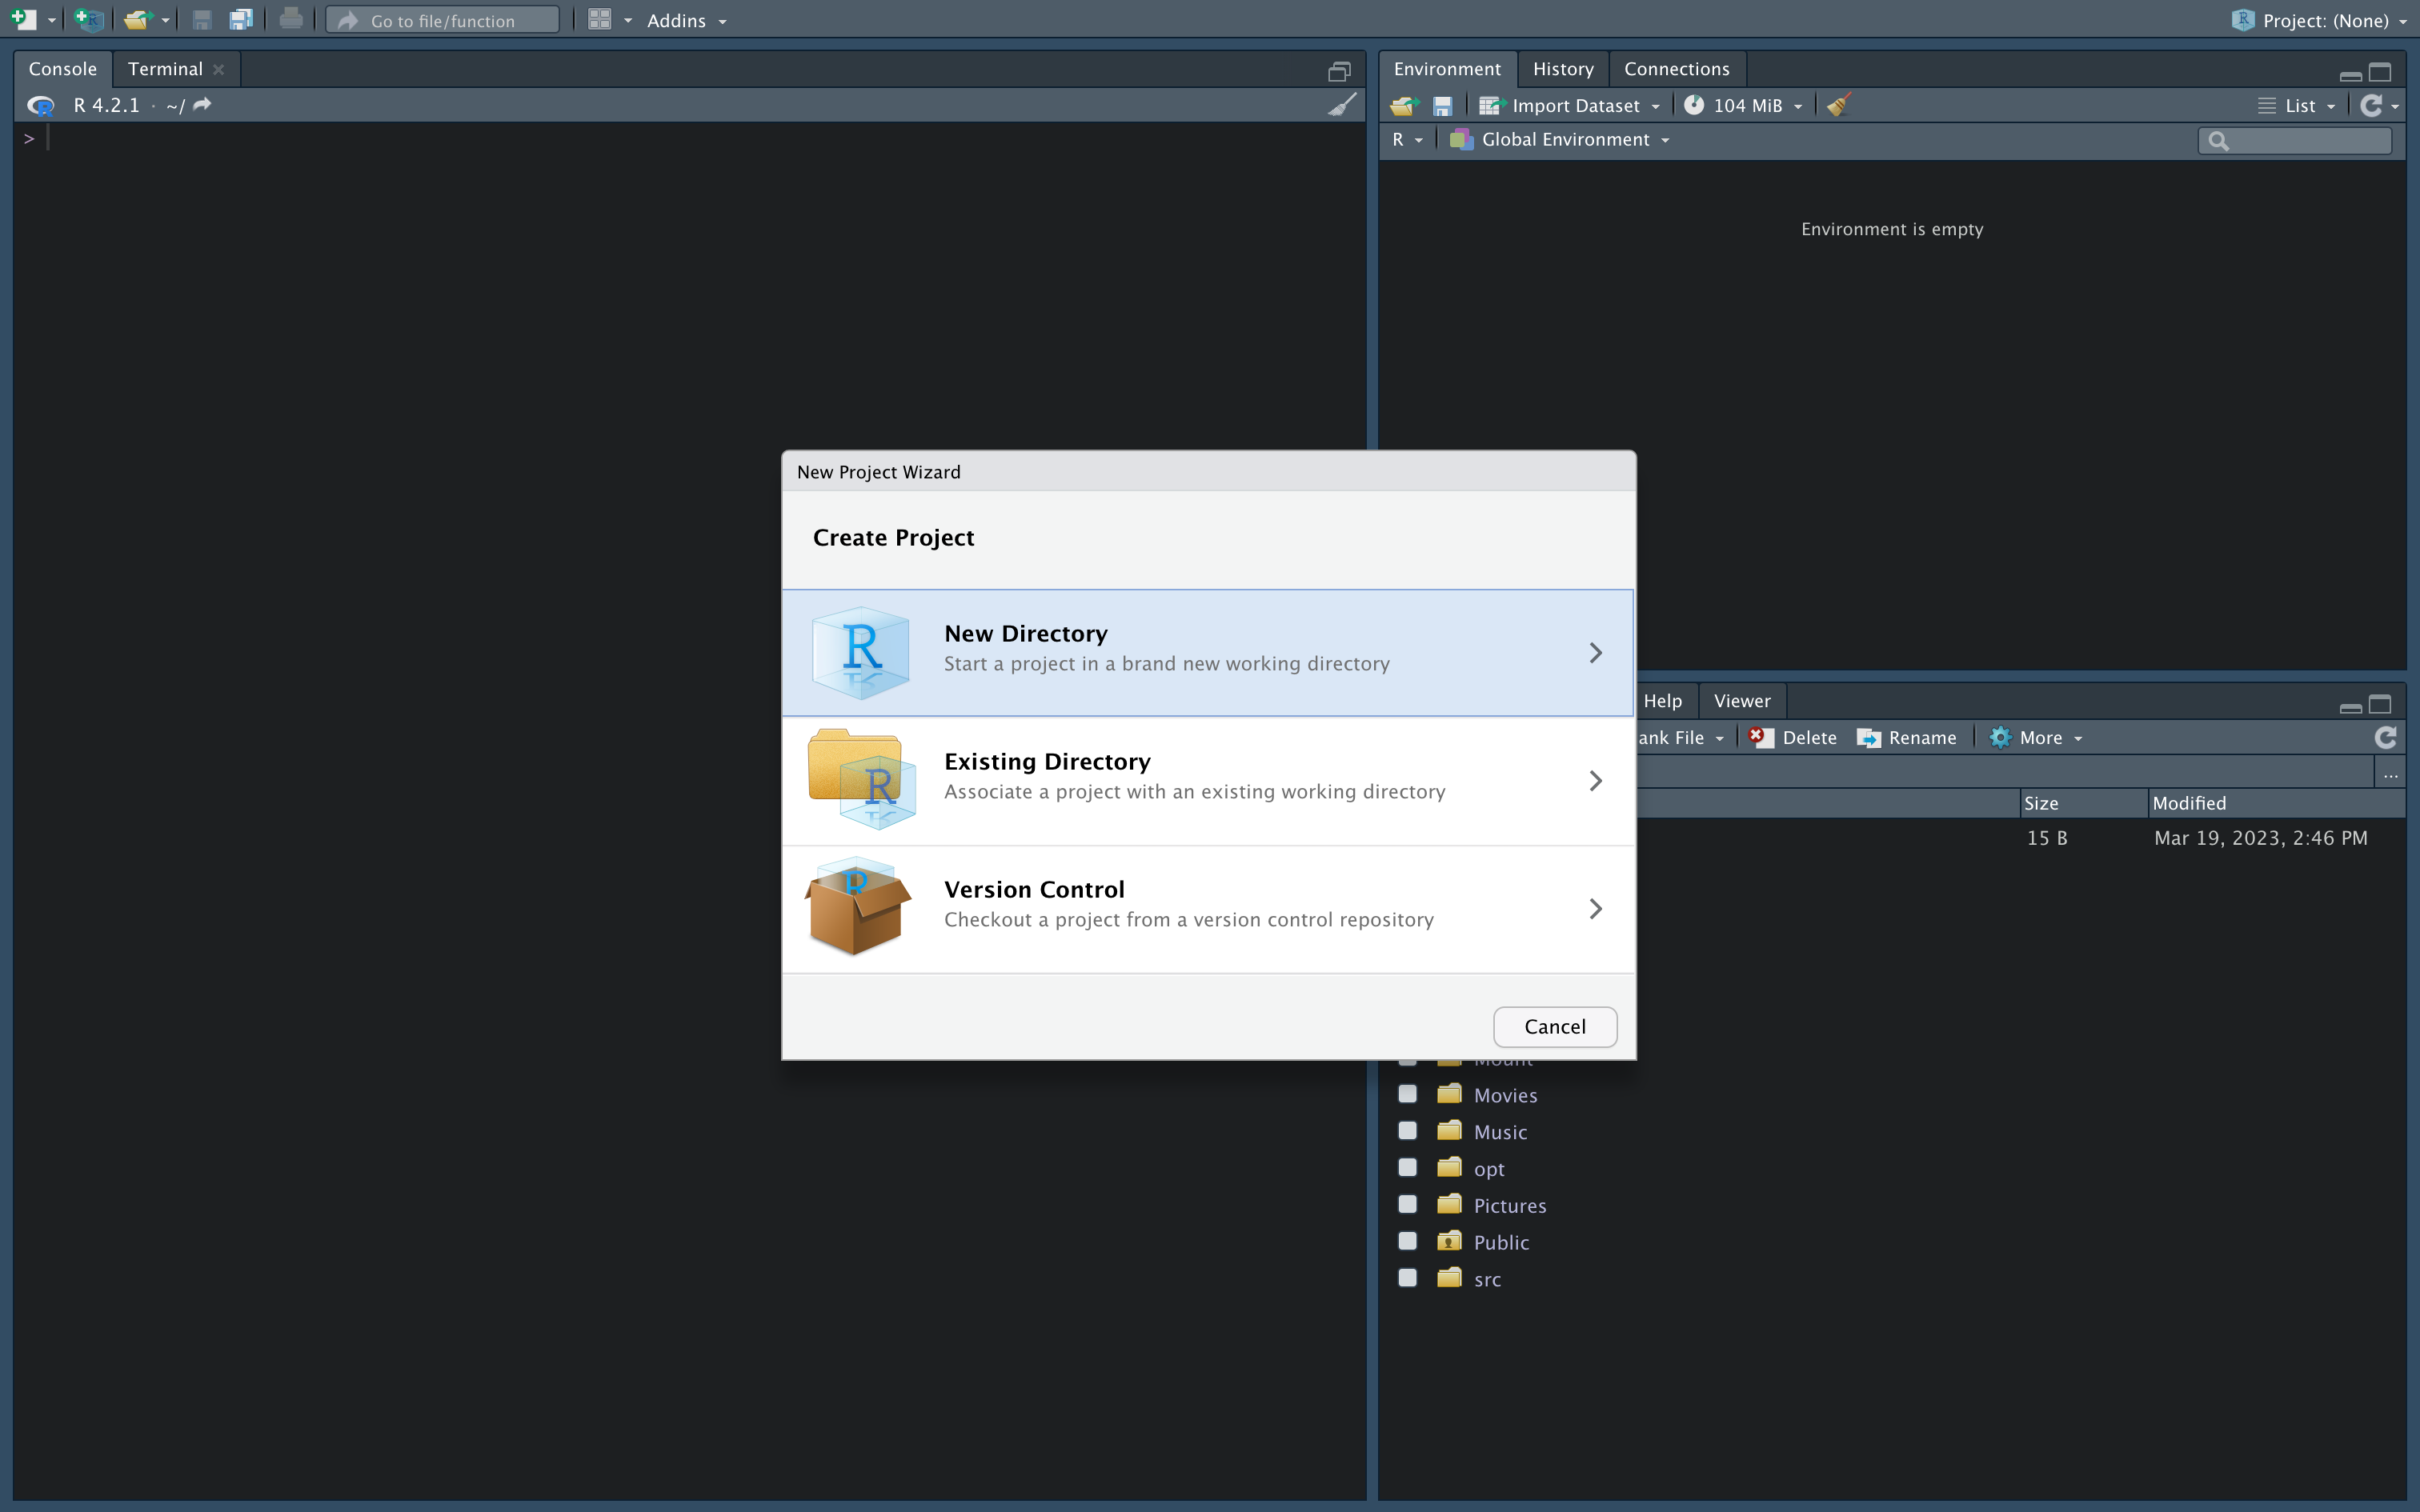Click the Open File folder icon
2420x1512 pixels.
[137, 19]
